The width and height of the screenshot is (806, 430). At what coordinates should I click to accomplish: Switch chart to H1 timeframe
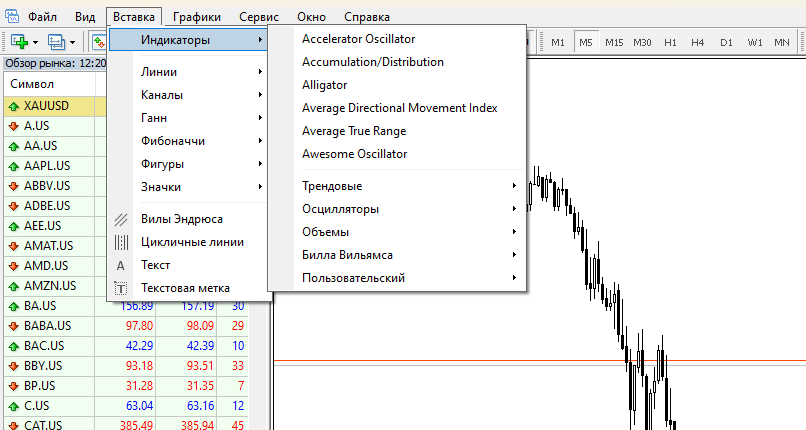point(670,43)
